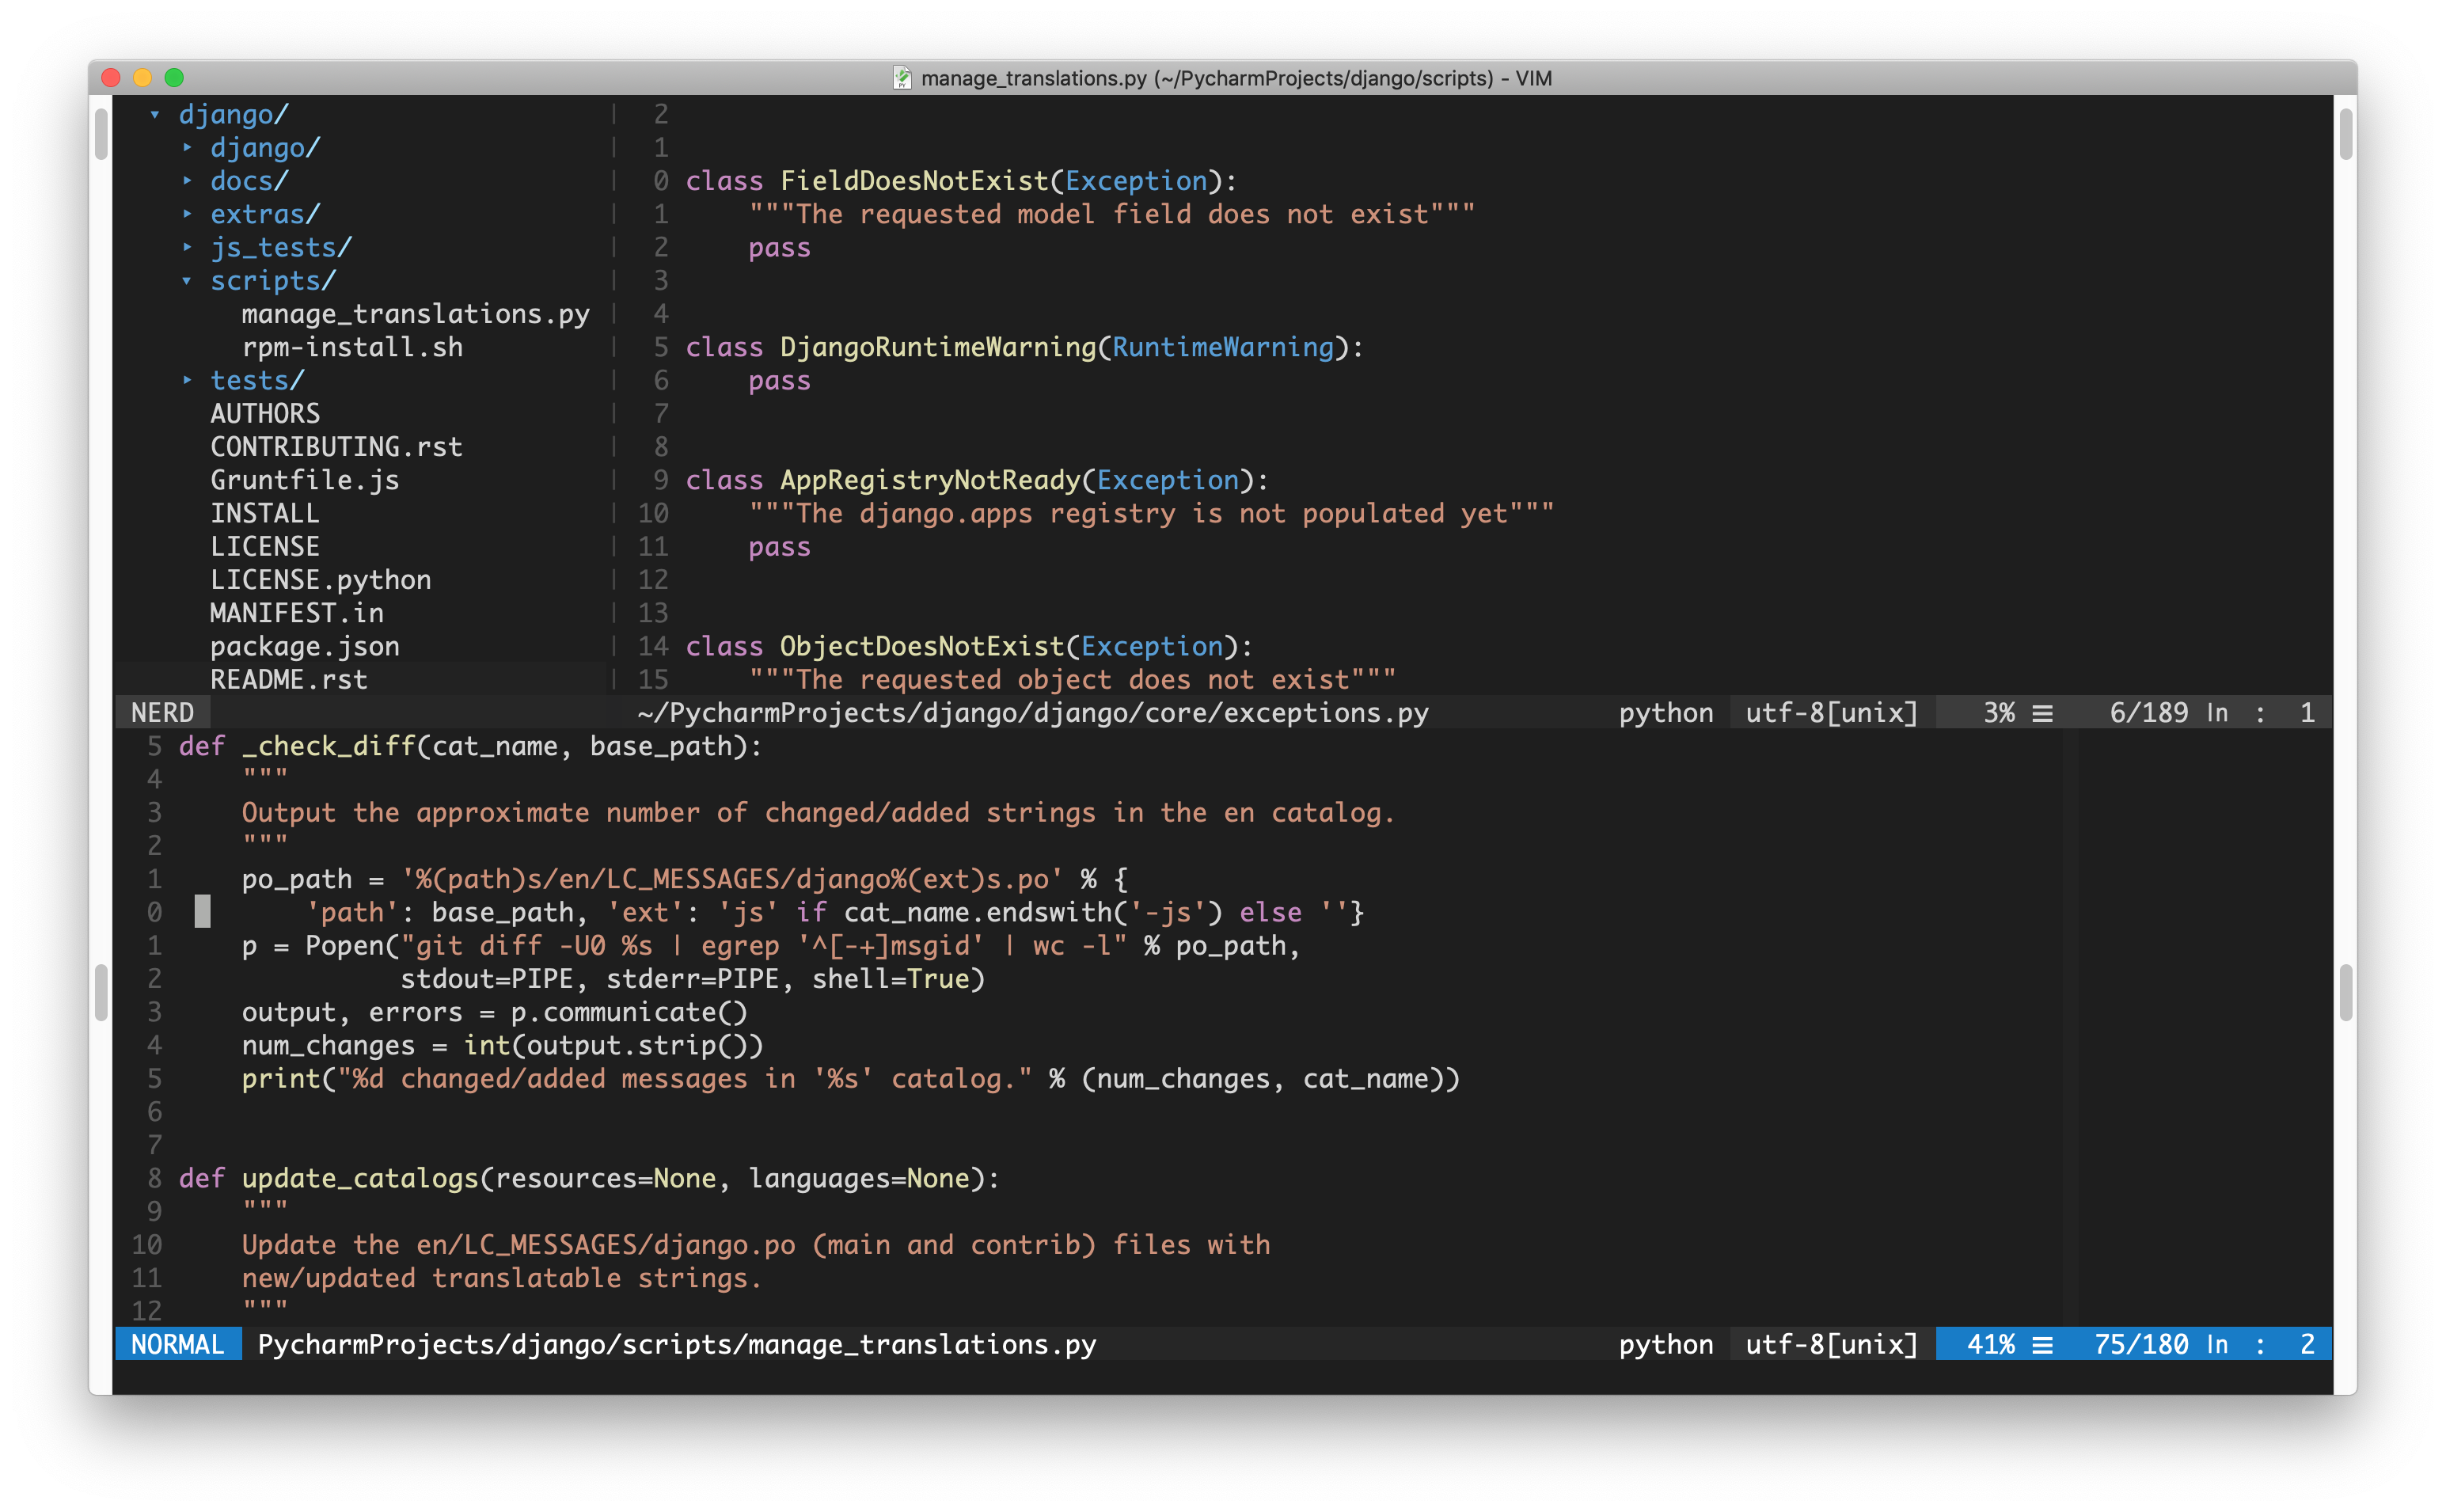
Task: Click the python filetype label in bottom statusline
Action: tap(1665, 1344)
